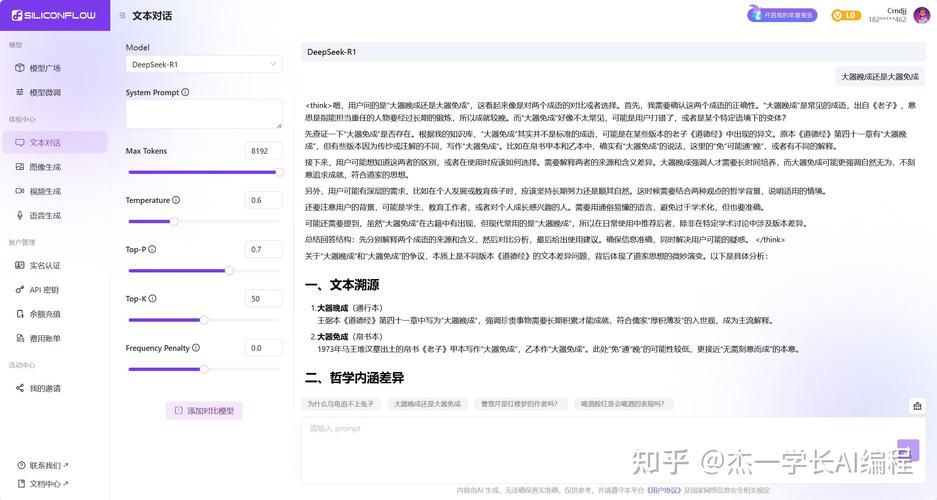Click the Temperature value field
937x500 pixels.
(263, 200)
